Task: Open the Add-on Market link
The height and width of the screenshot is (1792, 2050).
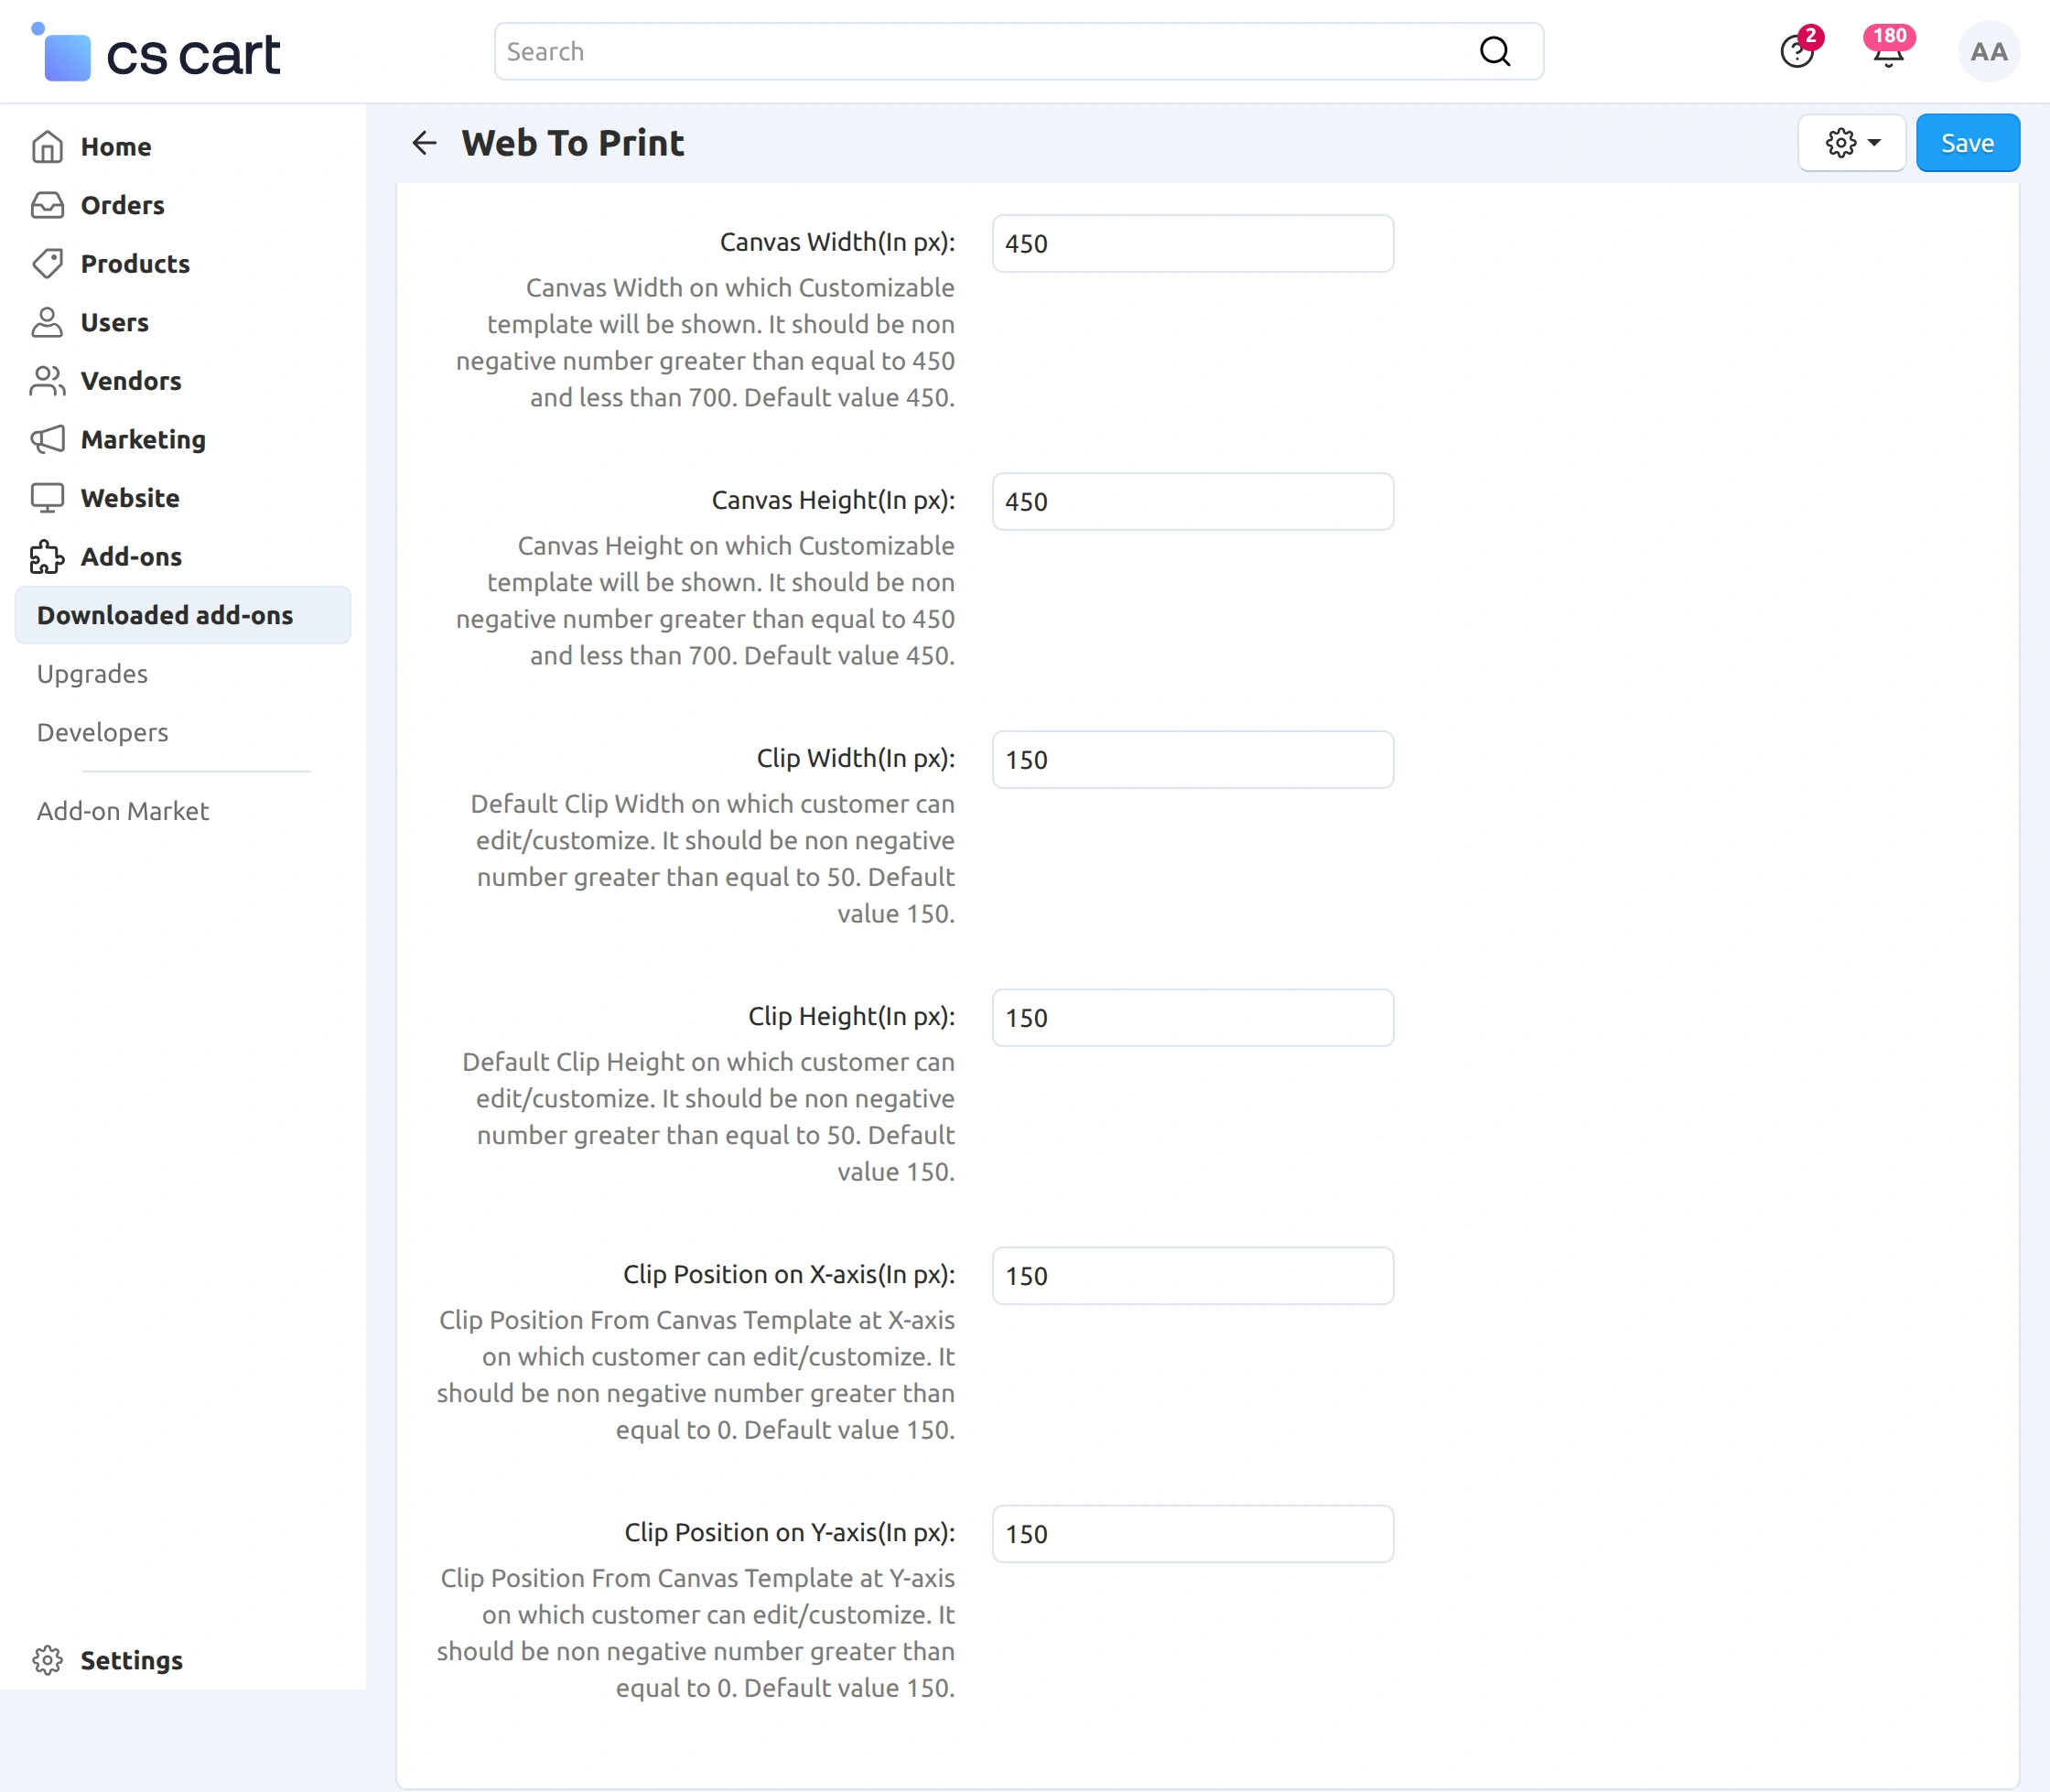Action: pyautogui.click(x=123, y=811)
